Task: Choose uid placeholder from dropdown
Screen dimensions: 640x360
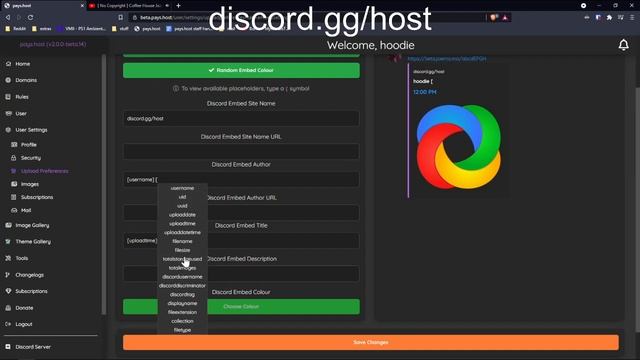Action: click(182, 197)
